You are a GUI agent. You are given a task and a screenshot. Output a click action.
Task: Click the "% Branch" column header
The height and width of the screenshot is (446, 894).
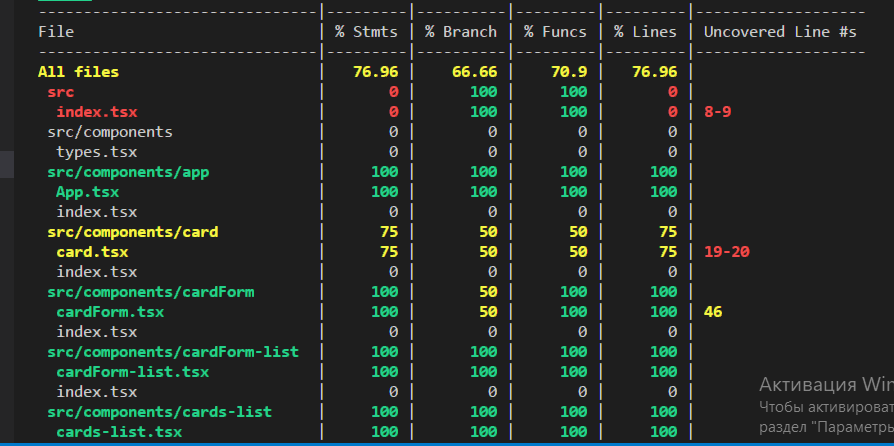[461, 32]
